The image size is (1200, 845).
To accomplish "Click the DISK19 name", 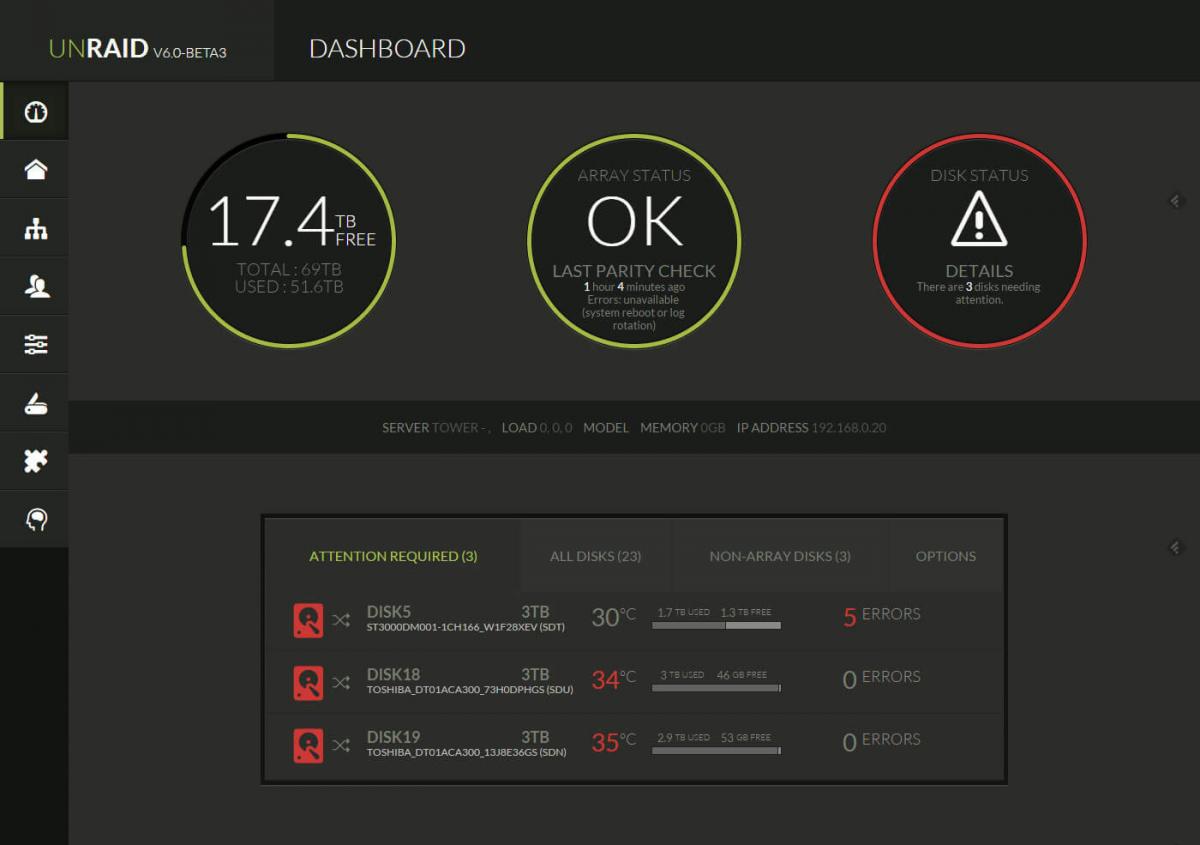I will click(x=393, y=738).
